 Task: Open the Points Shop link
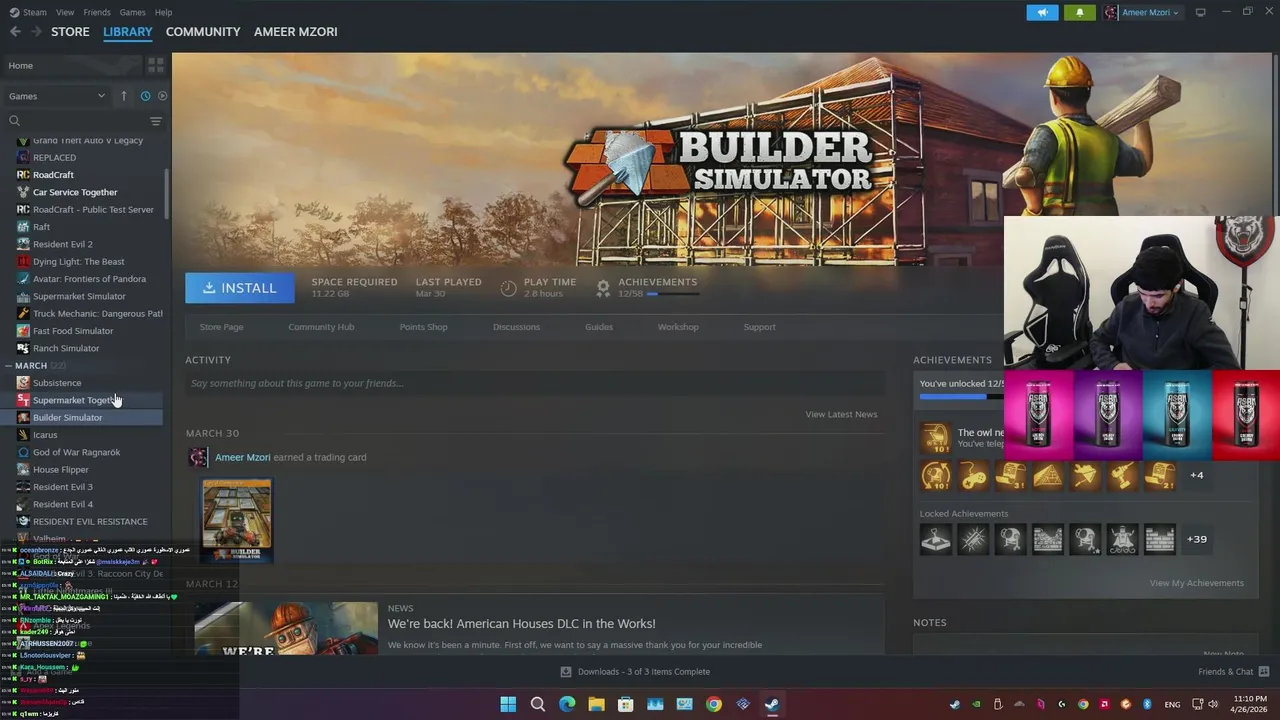pyautogui.click(x=423, y=327)
